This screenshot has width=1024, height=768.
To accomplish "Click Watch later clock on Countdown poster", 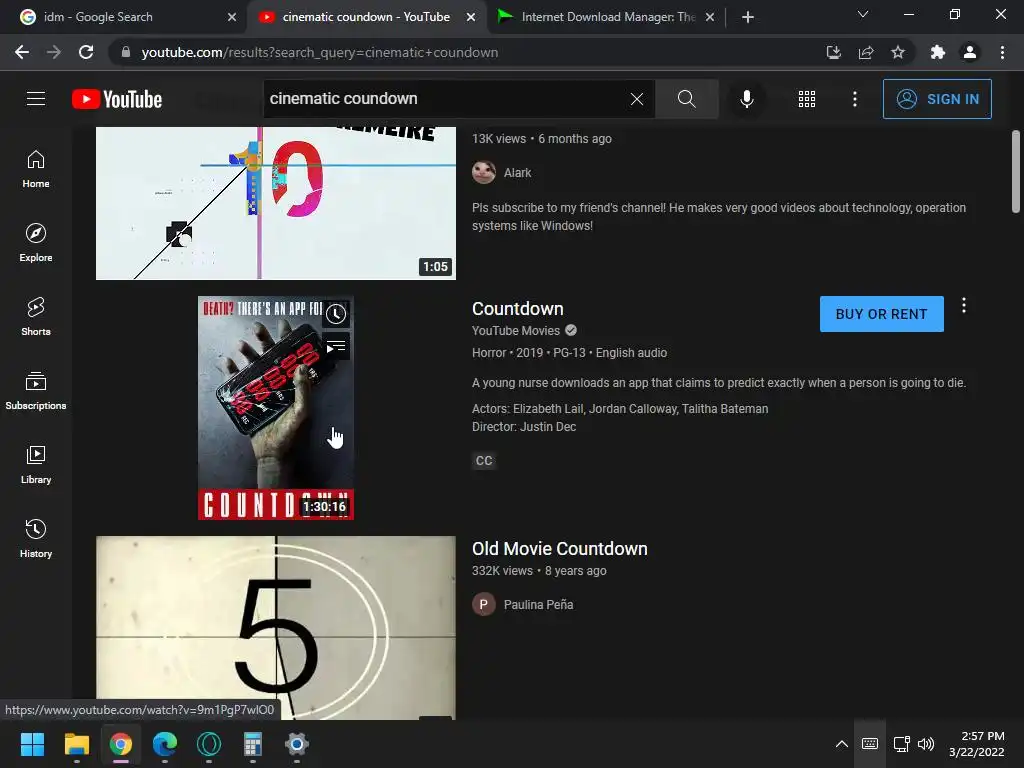I will pos(336,314).
